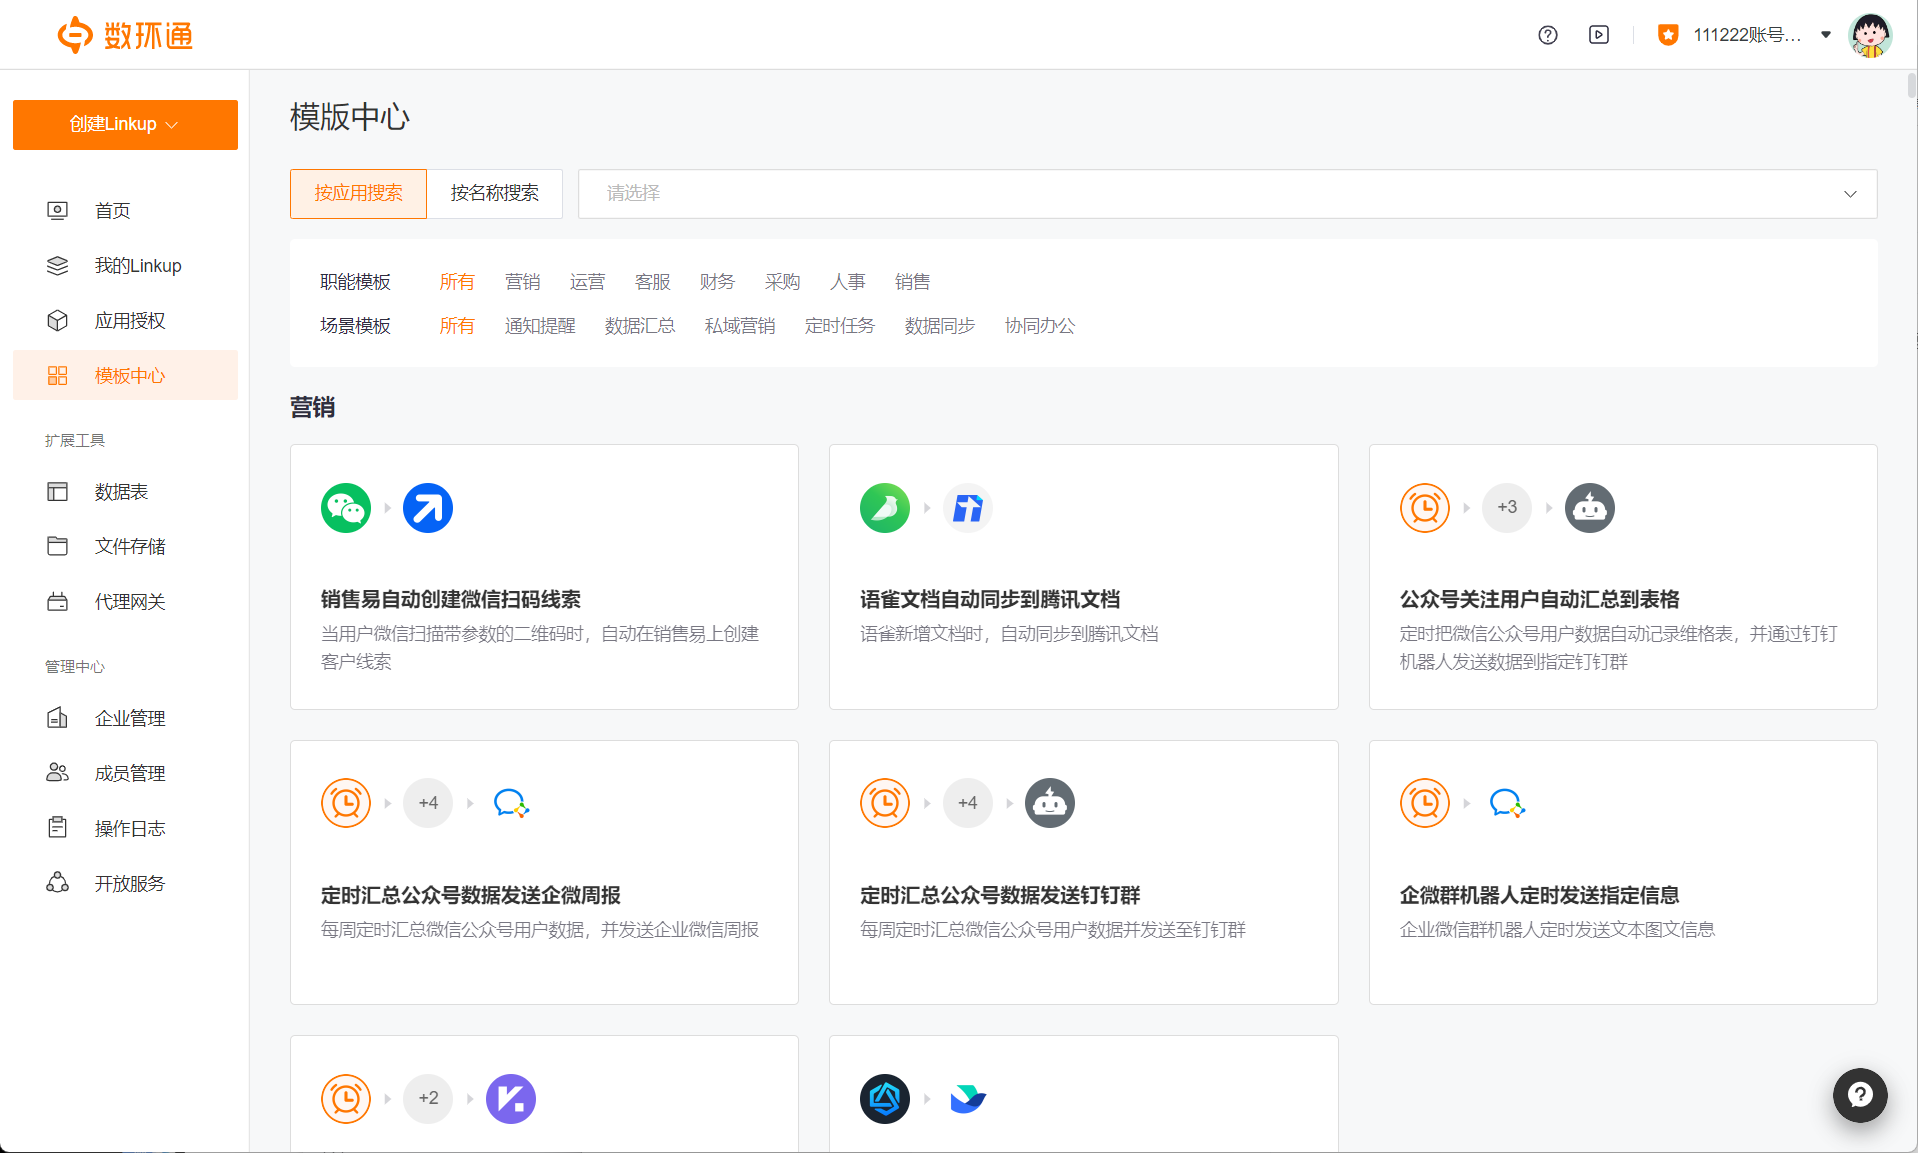Click the blue arrow 销售易 app icon
The image size is (1918, 1153).
(x=428, y=508)
